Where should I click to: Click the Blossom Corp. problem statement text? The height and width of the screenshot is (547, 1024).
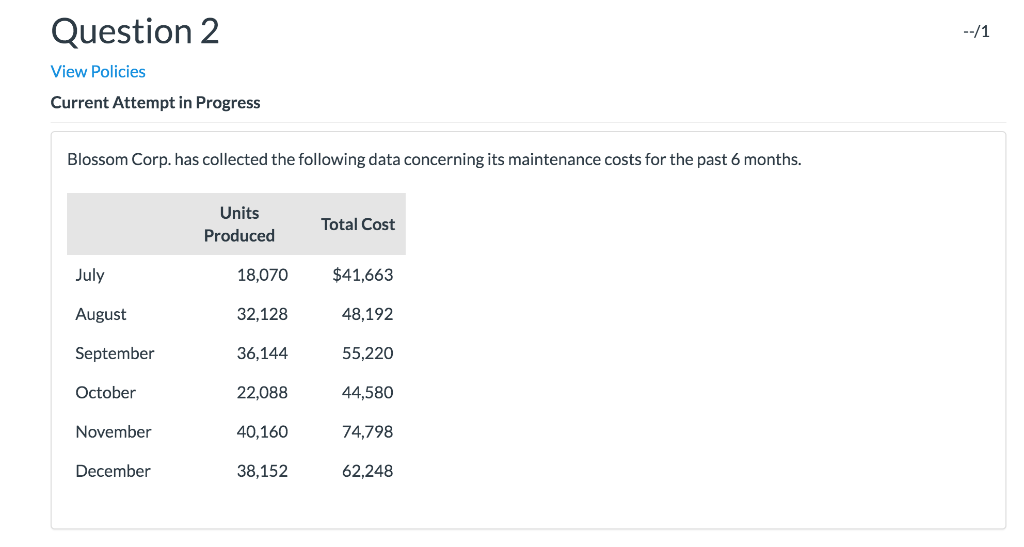point(433,160)
